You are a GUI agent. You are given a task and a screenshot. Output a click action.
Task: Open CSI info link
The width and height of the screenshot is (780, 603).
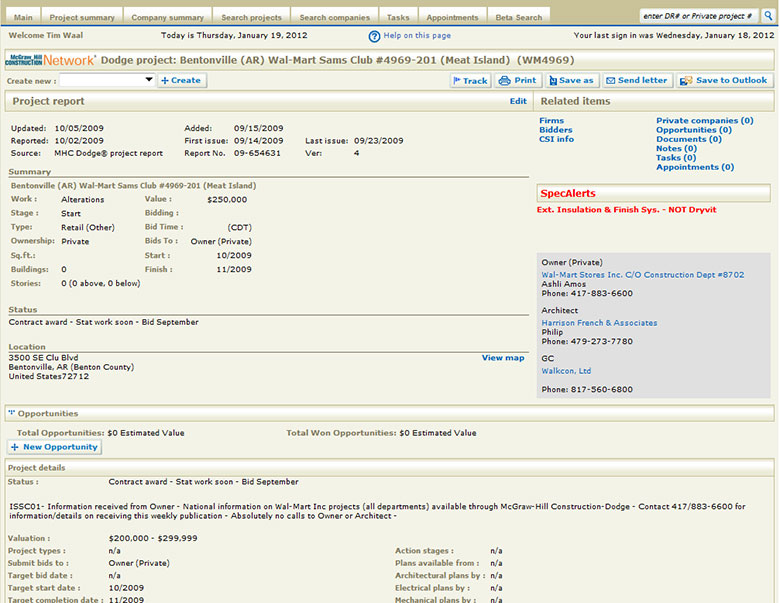click(556, 139)
